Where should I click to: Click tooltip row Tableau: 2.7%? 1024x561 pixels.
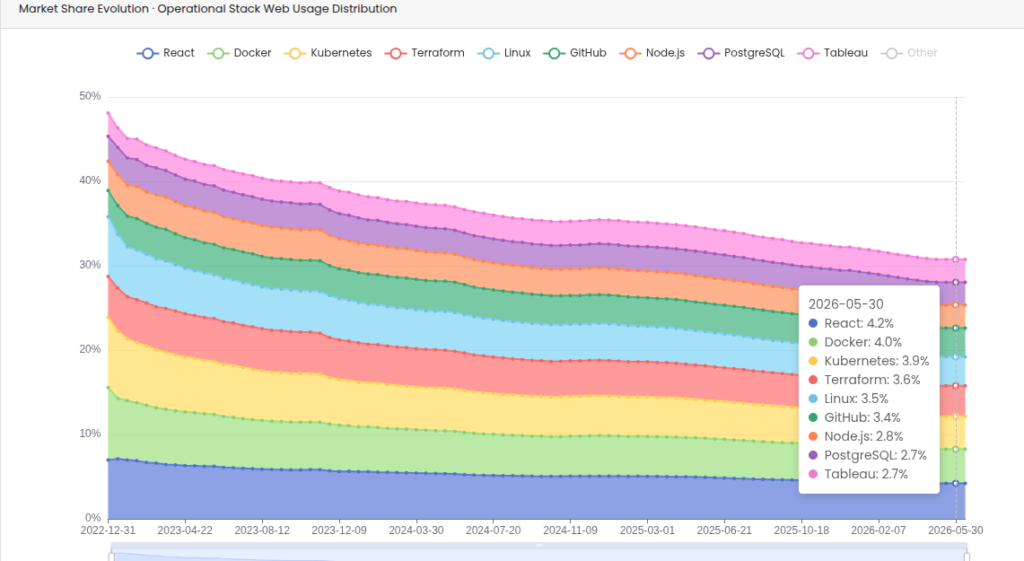tap(858, 475)
